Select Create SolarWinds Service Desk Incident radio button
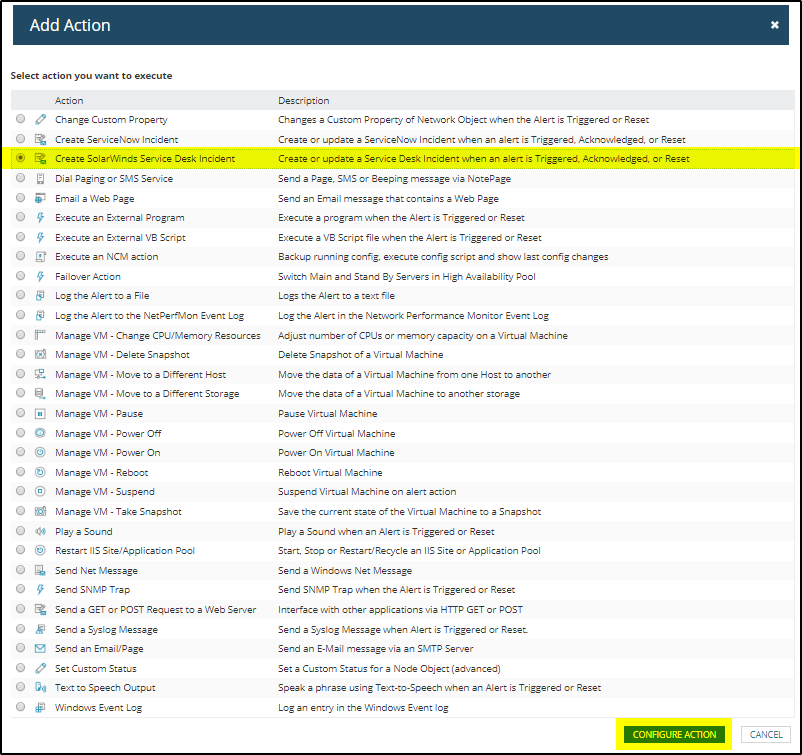Viewport: 802px width, 755px height. pyautogui.click(x=20, y=158)
